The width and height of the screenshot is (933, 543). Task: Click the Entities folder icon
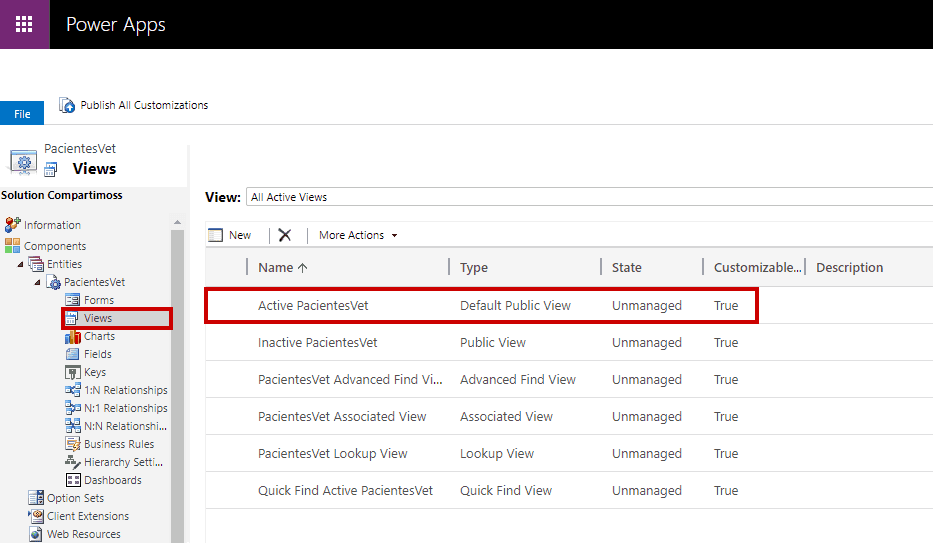(x=36, y=264)
